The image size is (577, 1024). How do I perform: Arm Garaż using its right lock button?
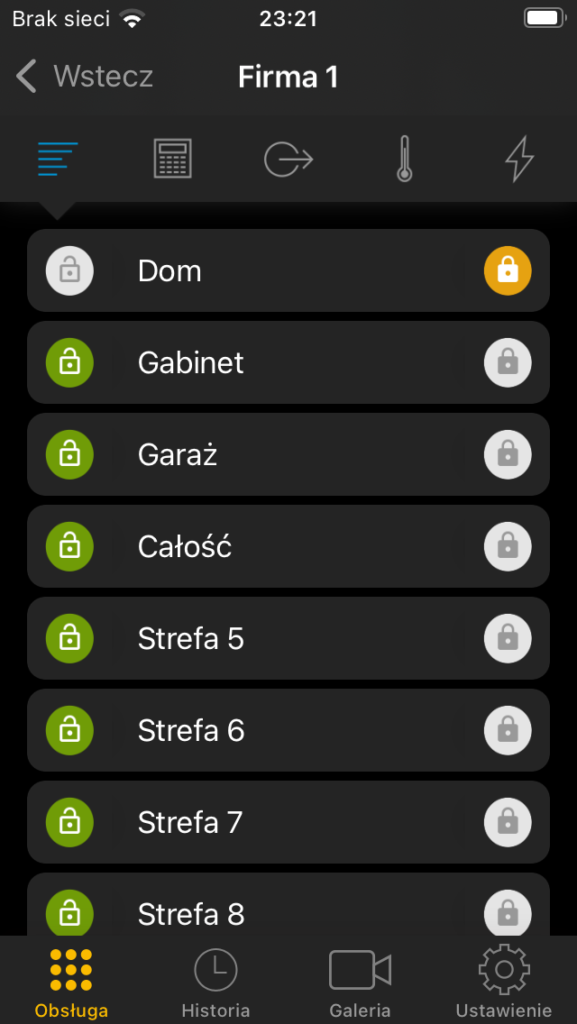coord(508,455)
